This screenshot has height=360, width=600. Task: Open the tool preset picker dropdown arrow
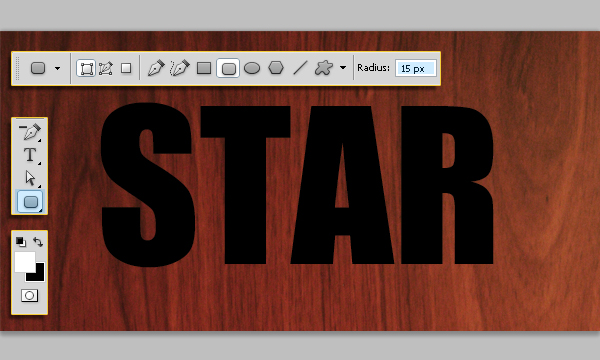57,68
